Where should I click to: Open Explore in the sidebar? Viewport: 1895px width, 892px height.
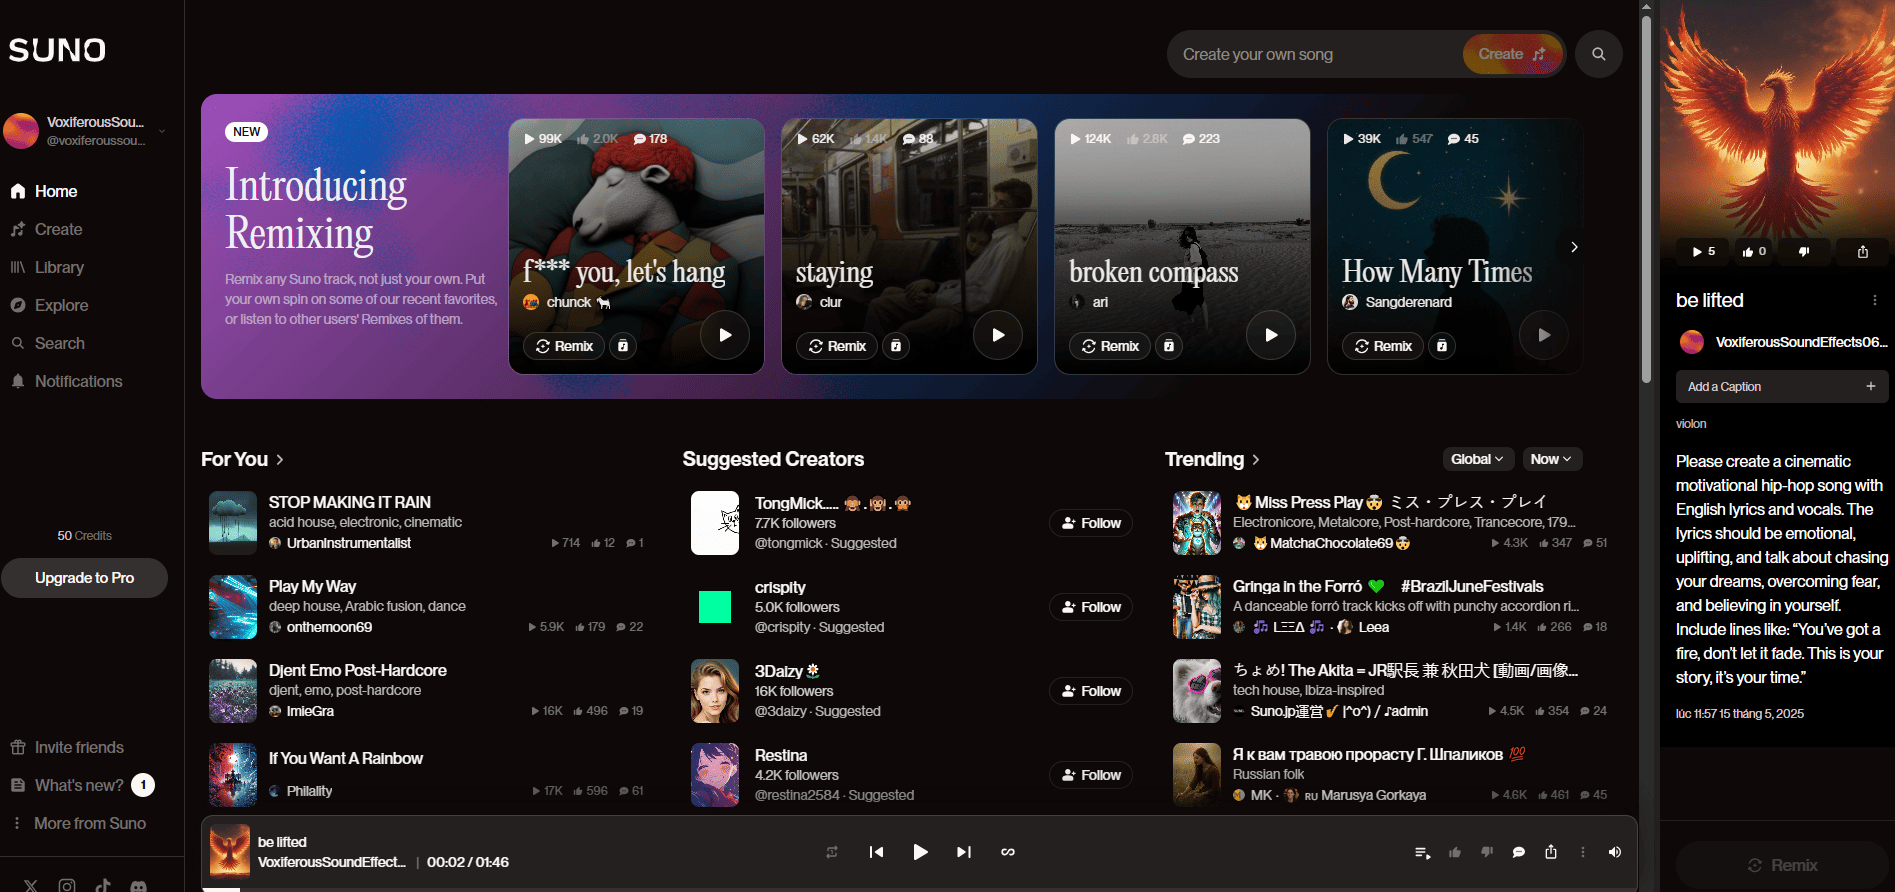49,305
